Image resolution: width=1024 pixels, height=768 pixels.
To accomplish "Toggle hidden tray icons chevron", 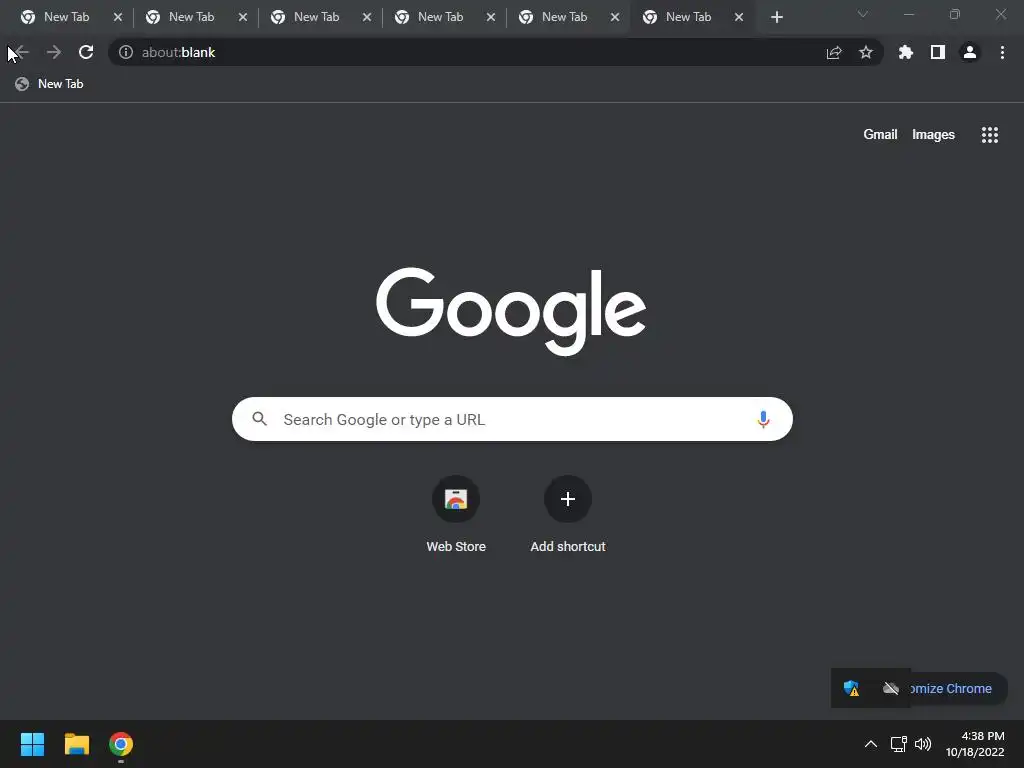I will (x=871, y=744).
